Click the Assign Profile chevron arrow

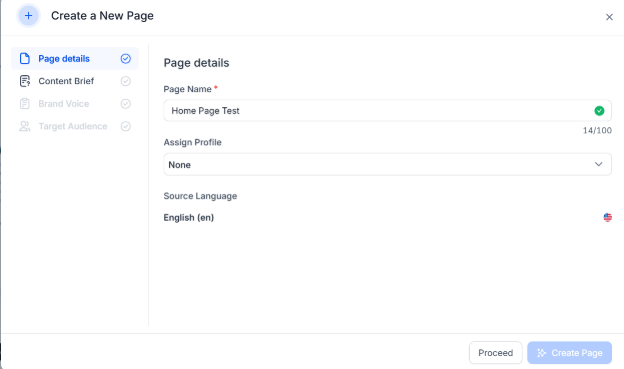(598, 164)
